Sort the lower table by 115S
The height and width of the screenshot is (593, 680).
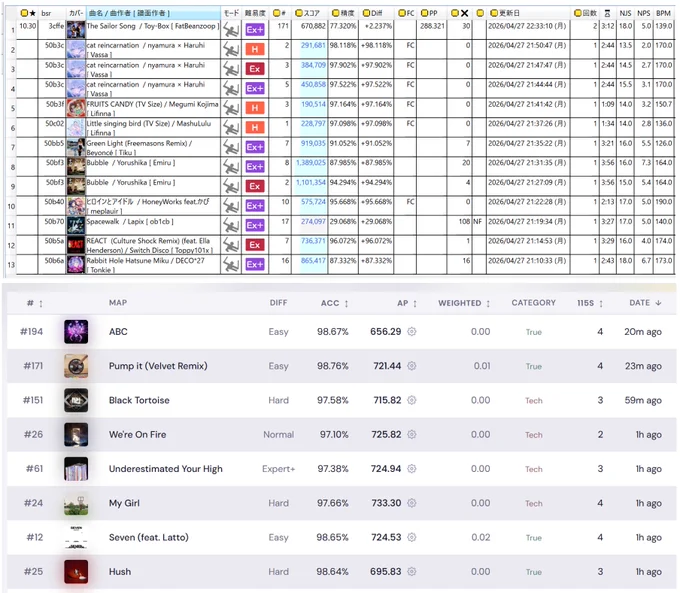[590, 303]
